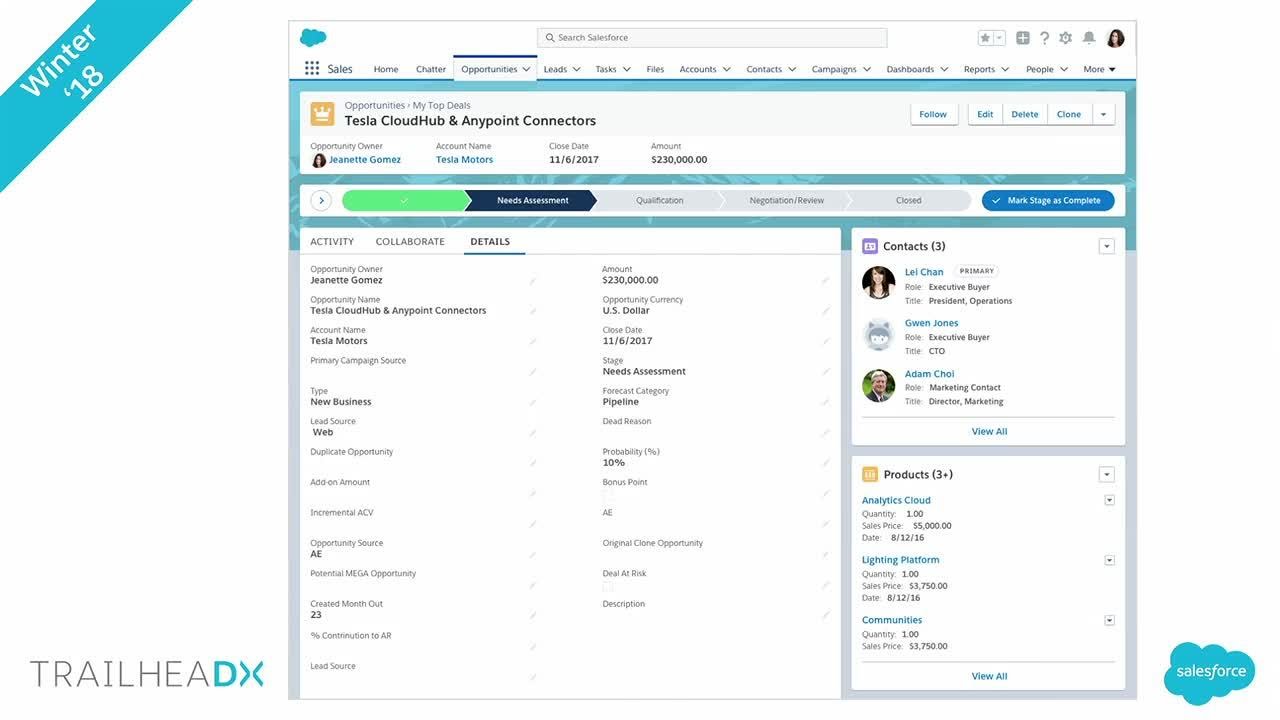Open the Tesla Motors account link in header
Viewport: 1280px width, 720px height.
coord(464,159)
